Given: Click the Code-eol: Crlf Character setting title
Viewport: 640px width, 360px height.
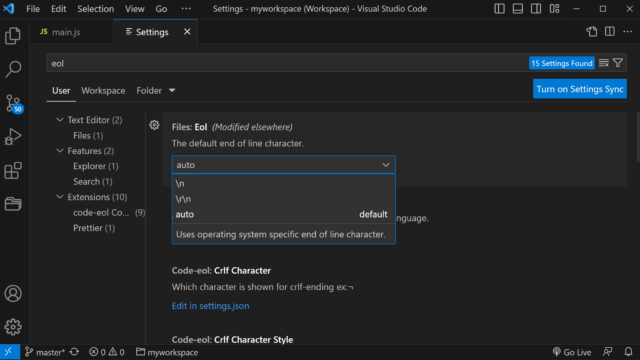Looking at the screenshot, I should click(x=221, y=271).
